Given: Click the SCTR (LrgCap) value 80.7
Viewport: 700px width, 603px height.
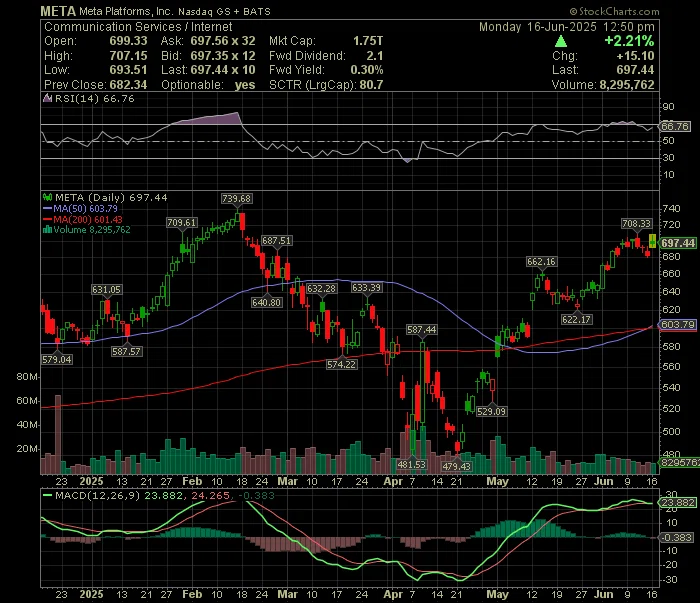Looking at the screenshot, I should [x=371, y=85].
